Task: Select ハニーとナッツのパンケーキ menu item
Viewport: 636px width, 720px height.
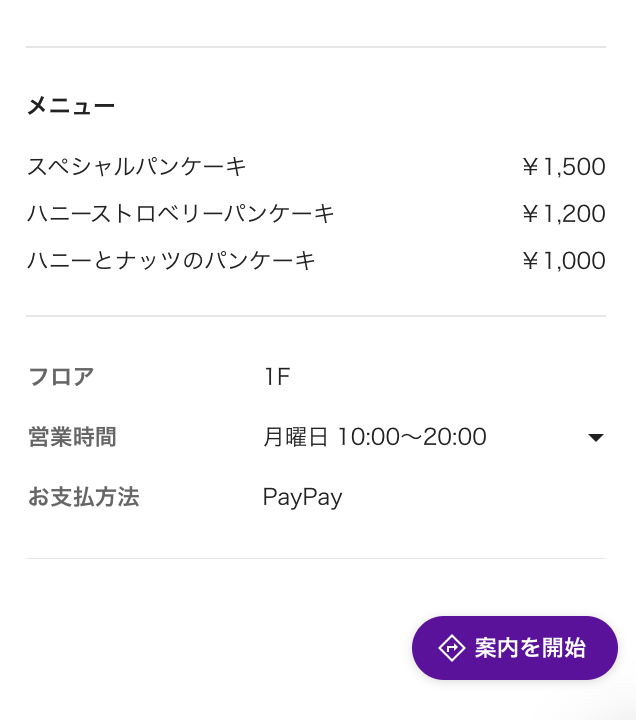Action: point(171,260)
